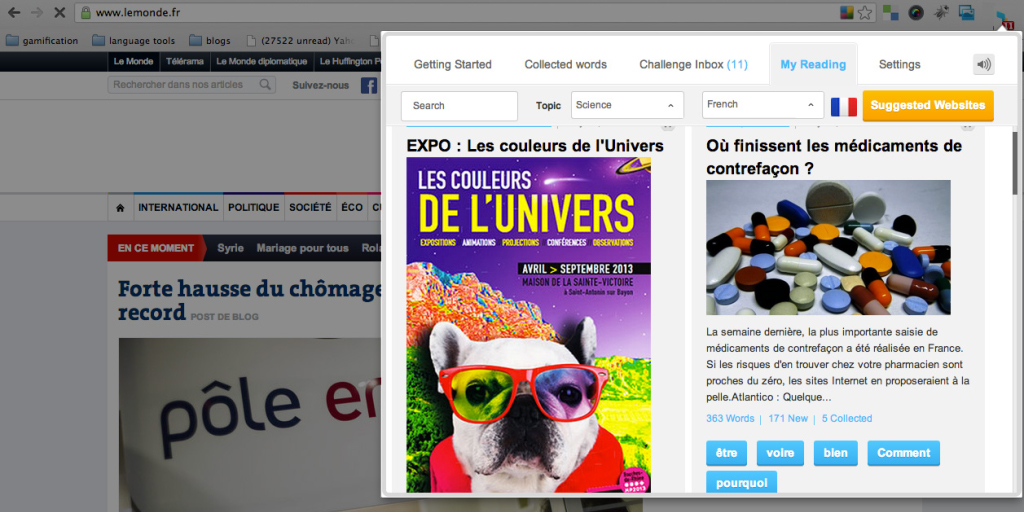Open the INTERNATIONAL section
The width and height of the screenshot is (1024, 512).
pos(178,208)
